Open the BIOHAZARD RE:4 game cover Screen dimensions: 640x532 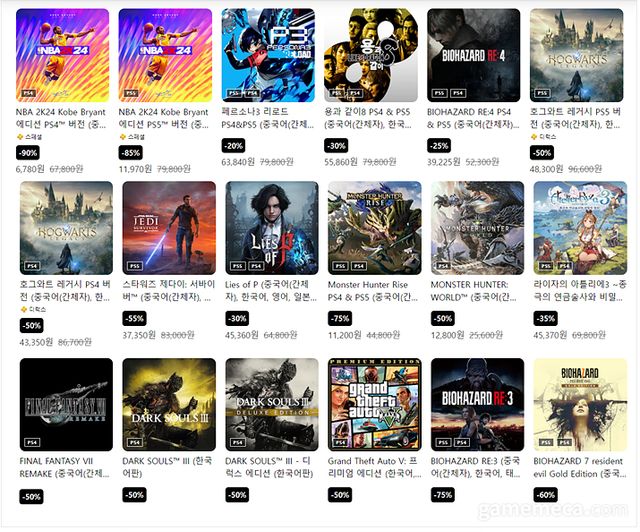(474, 55)
